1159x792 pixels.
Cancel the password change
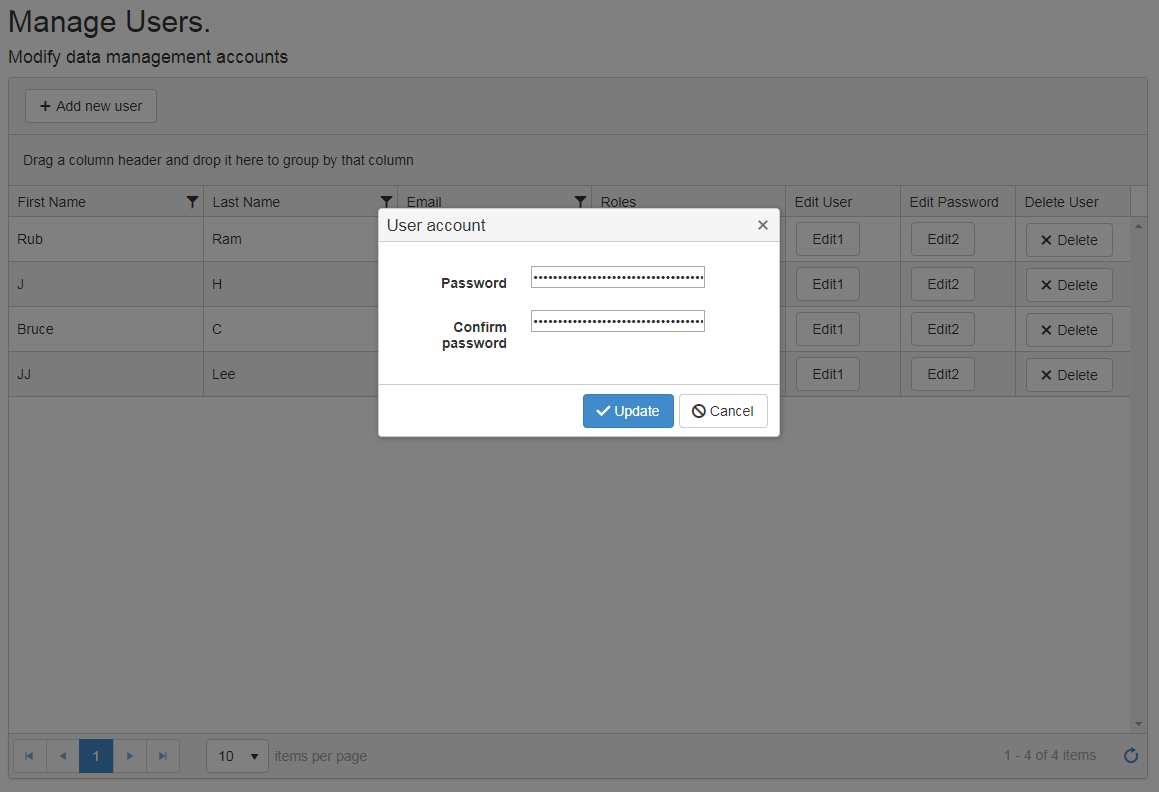(x=723, y=411)
